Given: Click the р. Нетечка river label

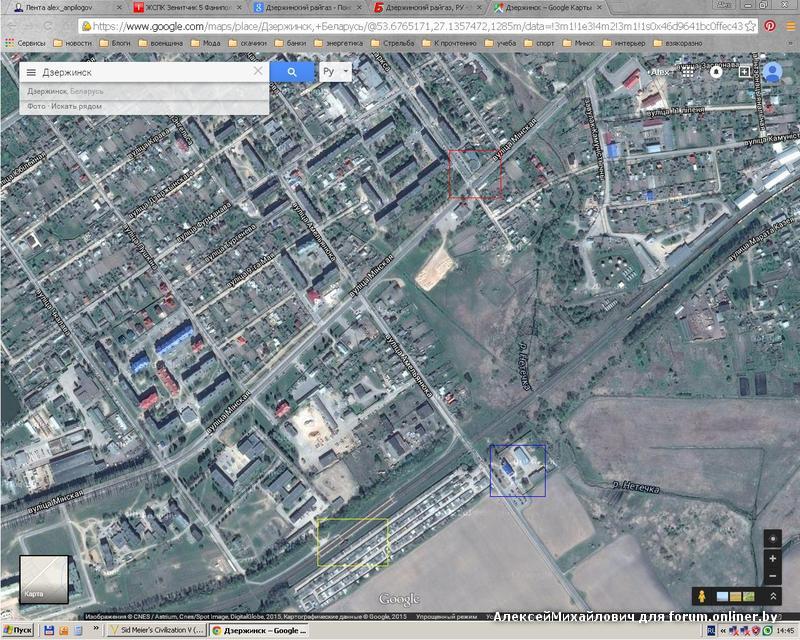Looking at the screenshot, I should pyautogui.click(x=636, y=487).
